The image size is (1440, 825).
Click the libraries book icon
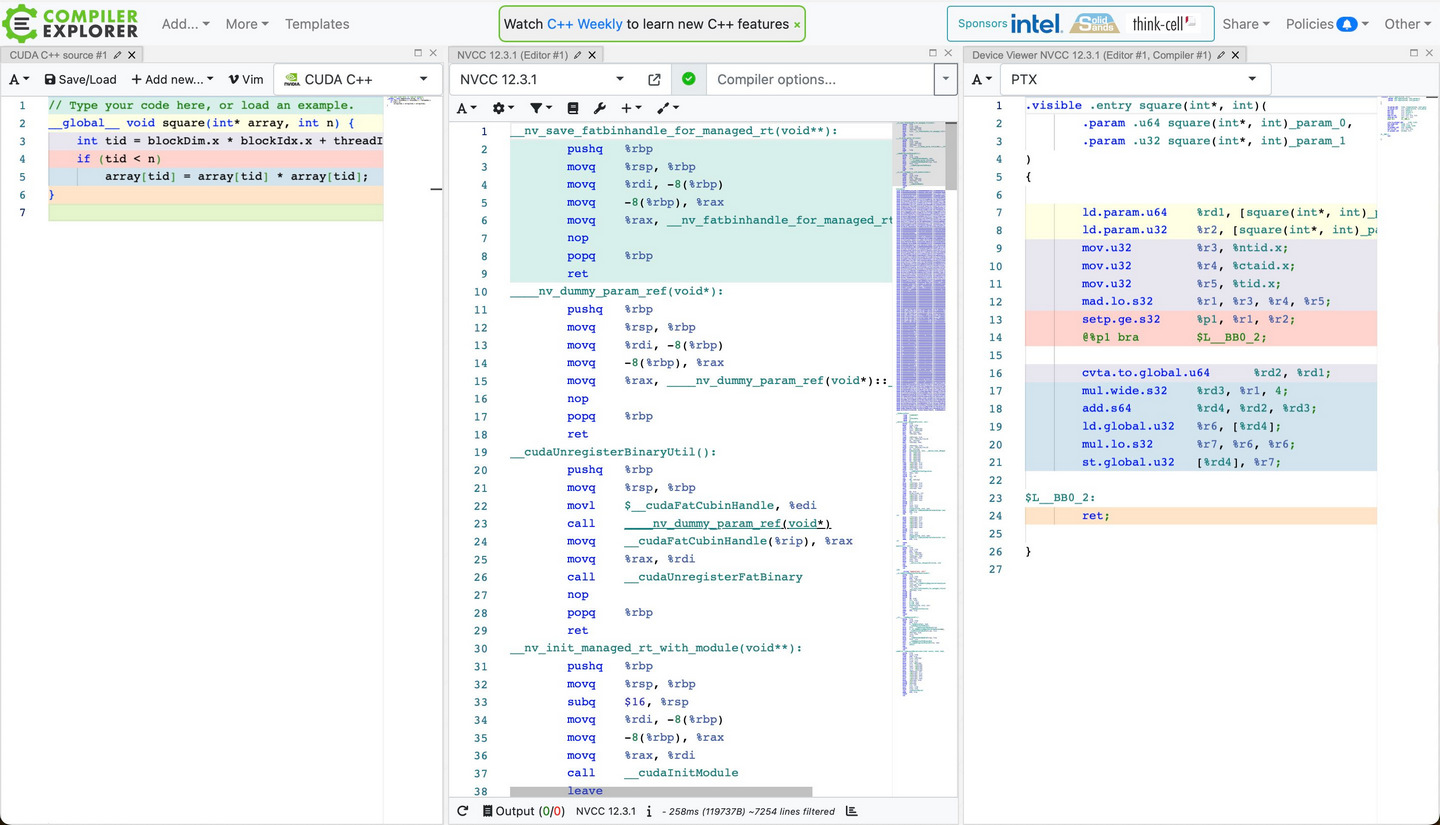coord(573,108)
